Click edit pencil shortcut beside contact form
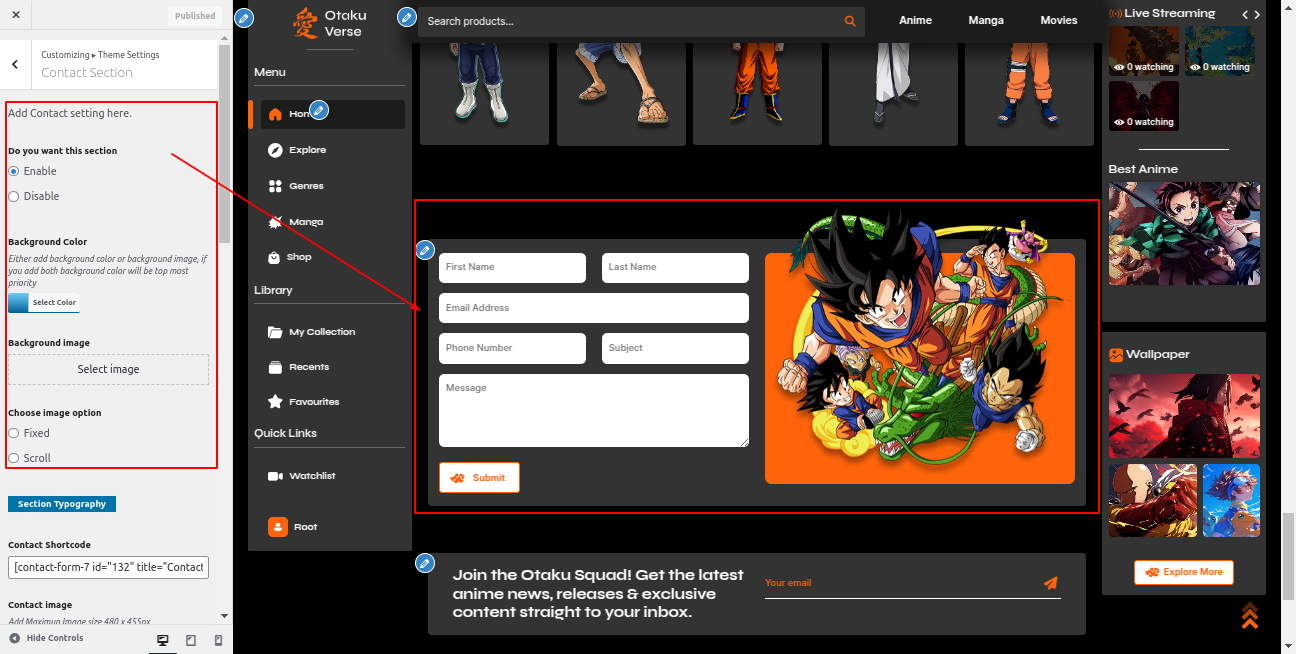 pyautogui.click(x=425, y=250)
